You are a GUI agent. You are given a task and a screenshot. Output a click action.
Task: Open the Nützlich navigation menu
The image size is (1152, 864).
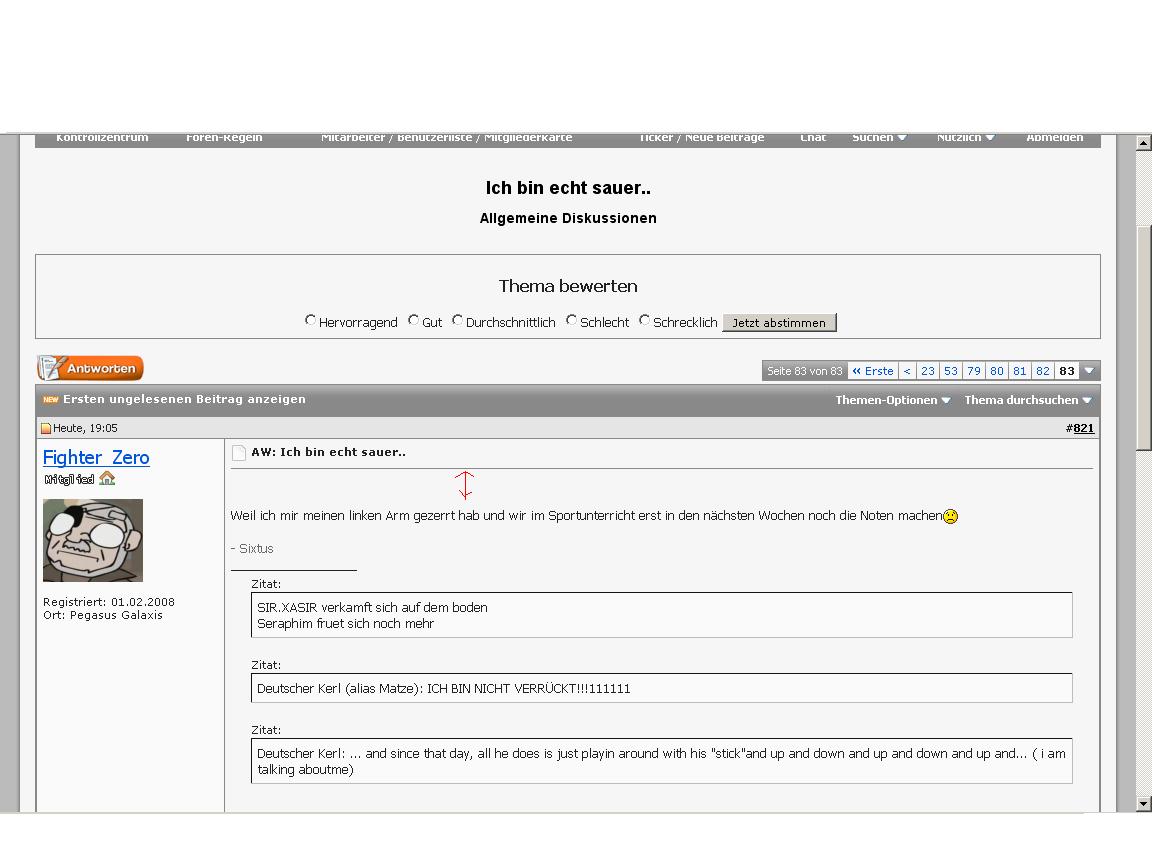coord(965,138)
